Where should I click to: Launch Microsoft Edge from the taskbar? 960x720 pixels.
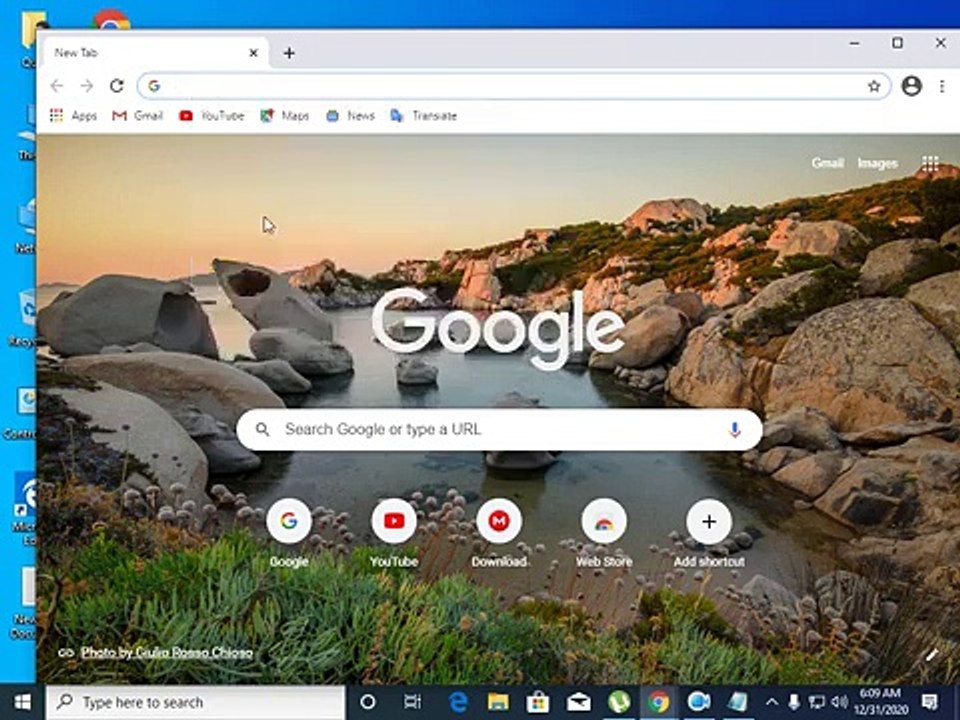458,702
